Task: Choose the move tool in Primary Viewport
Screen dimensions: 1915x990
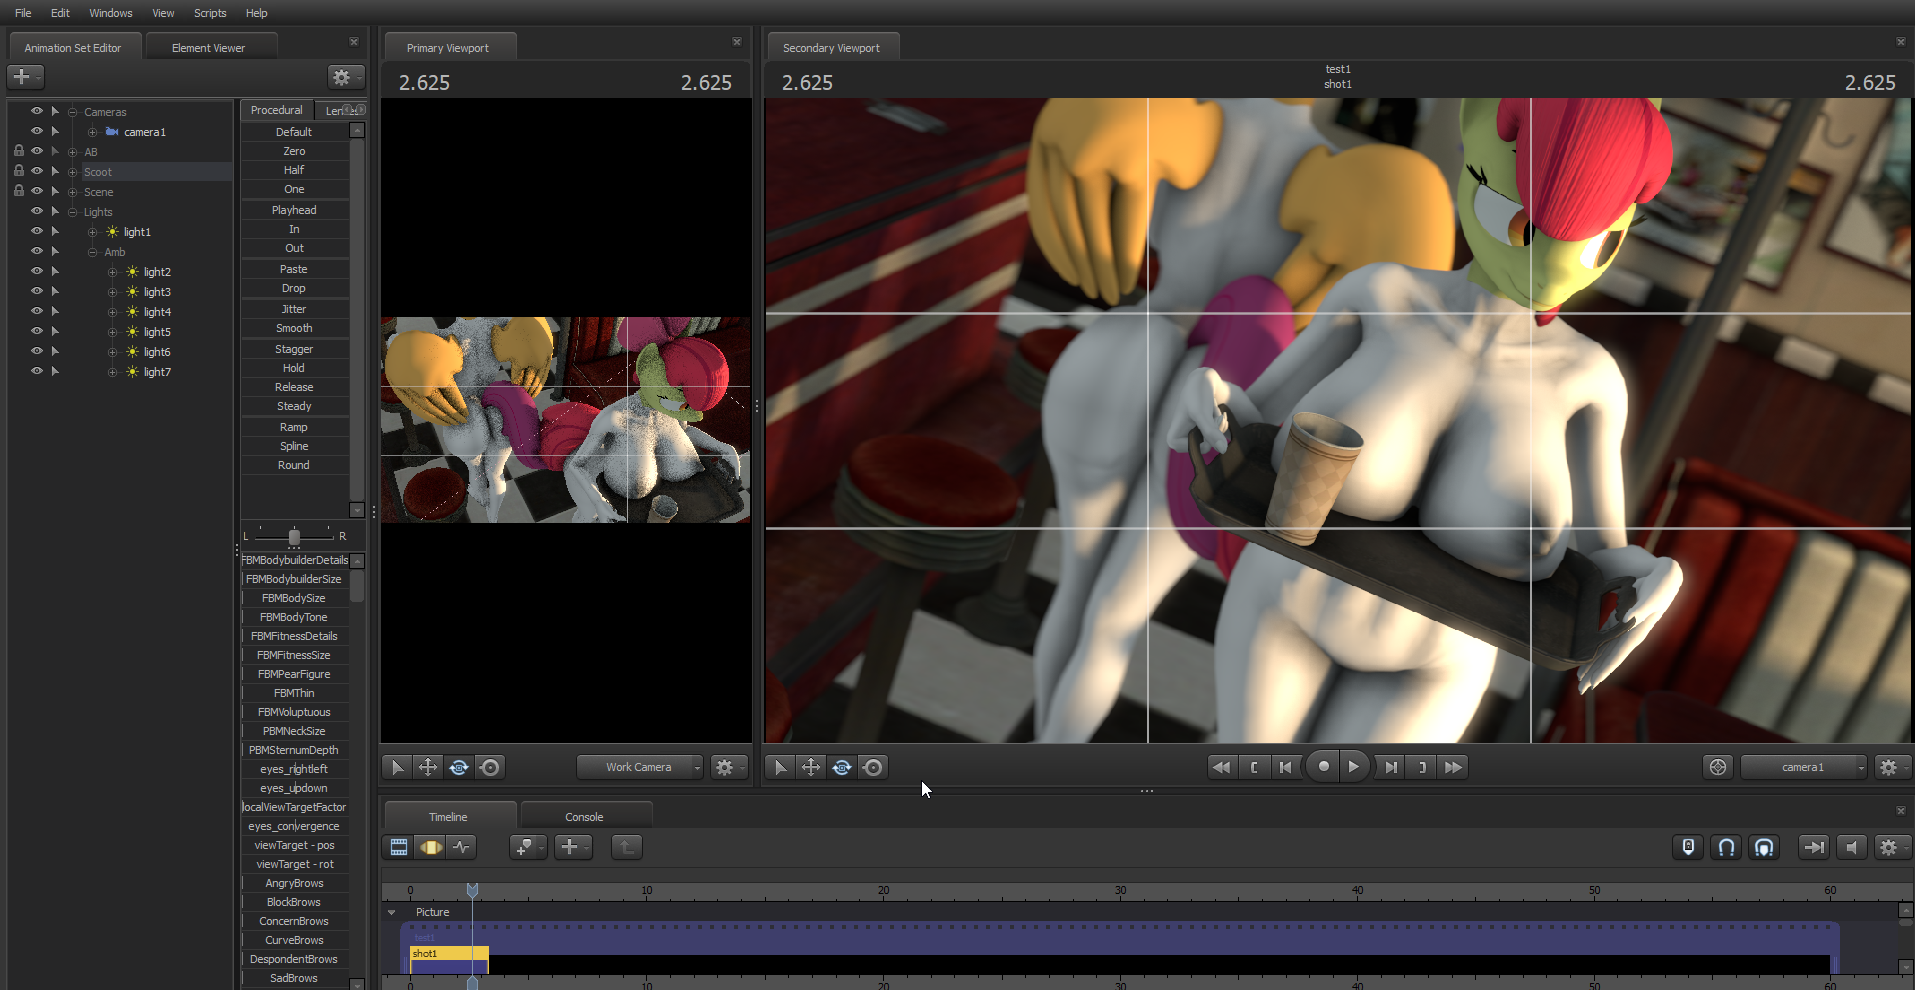Action: 428,767
